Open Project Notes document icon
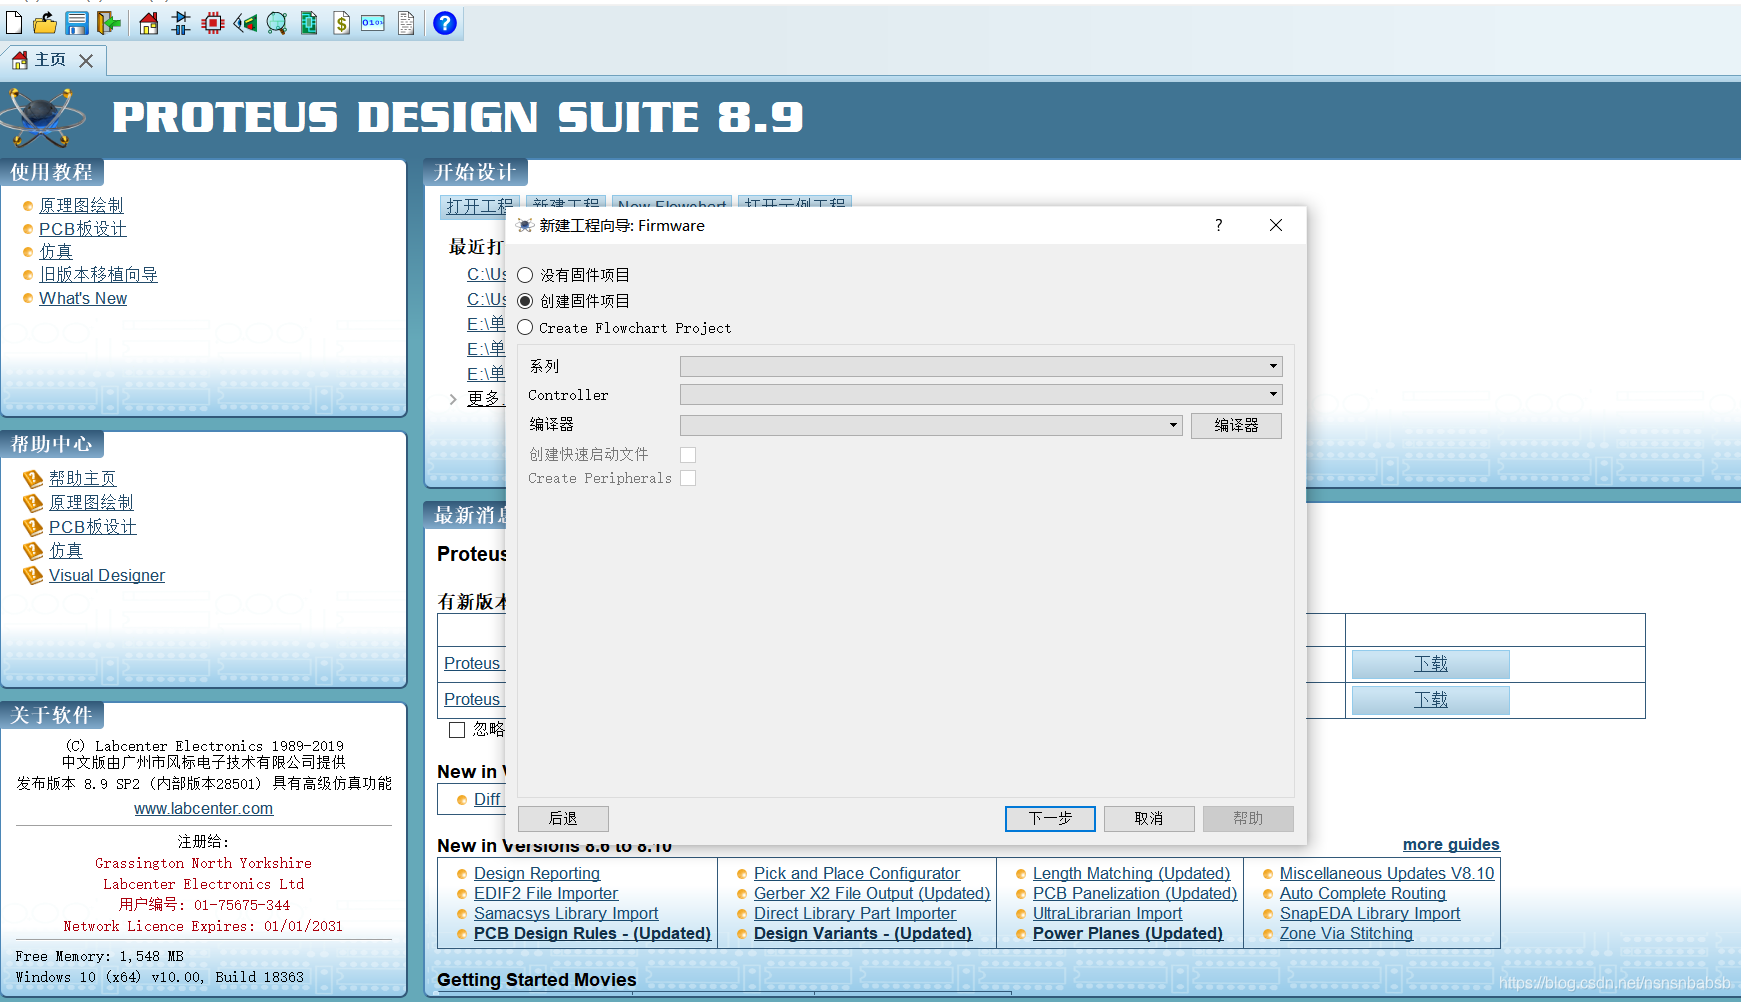 click(406, 22)
